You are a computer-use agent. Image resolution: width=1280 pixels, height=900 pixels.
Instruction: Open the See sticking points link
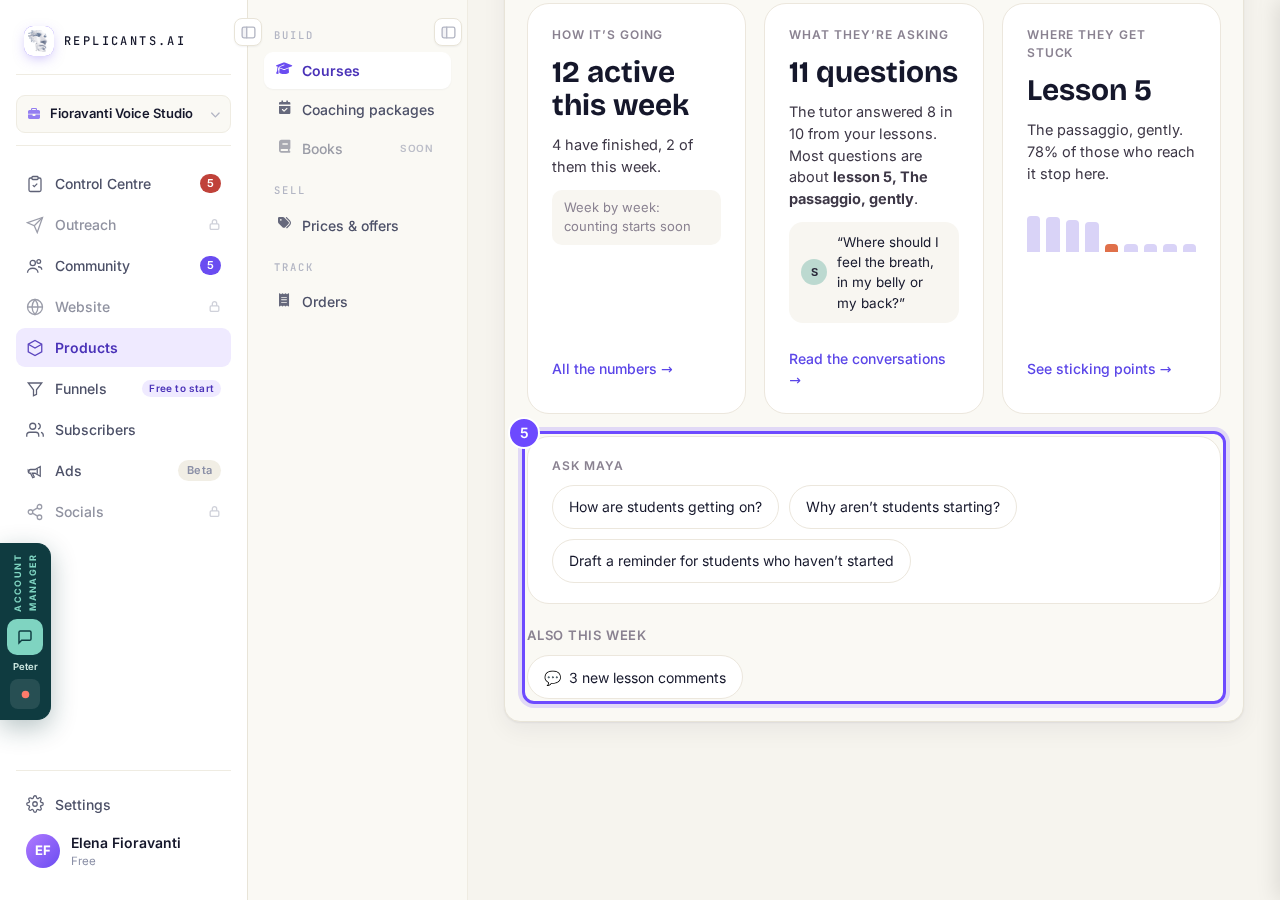point(1099,369)
